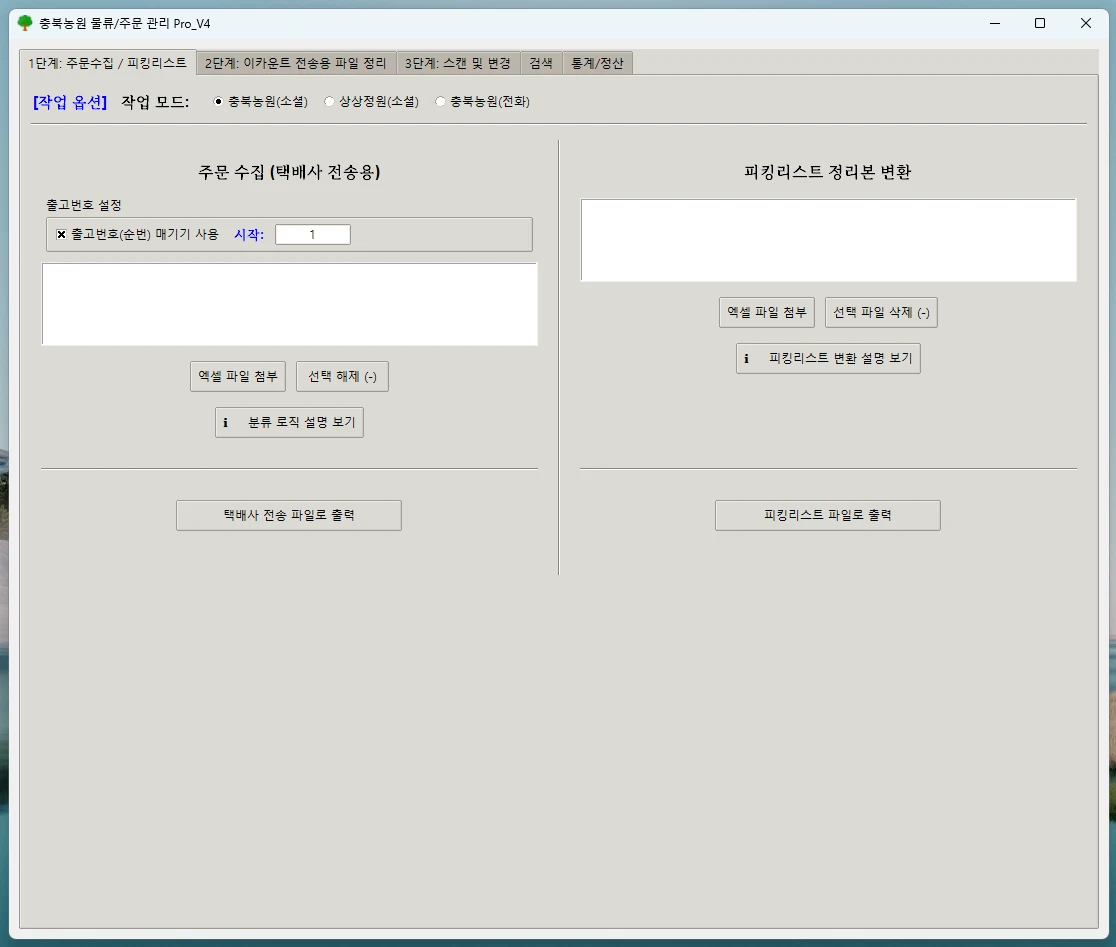Switch to 3단계: 스캔 및 변경 tab

coord(458,63)
